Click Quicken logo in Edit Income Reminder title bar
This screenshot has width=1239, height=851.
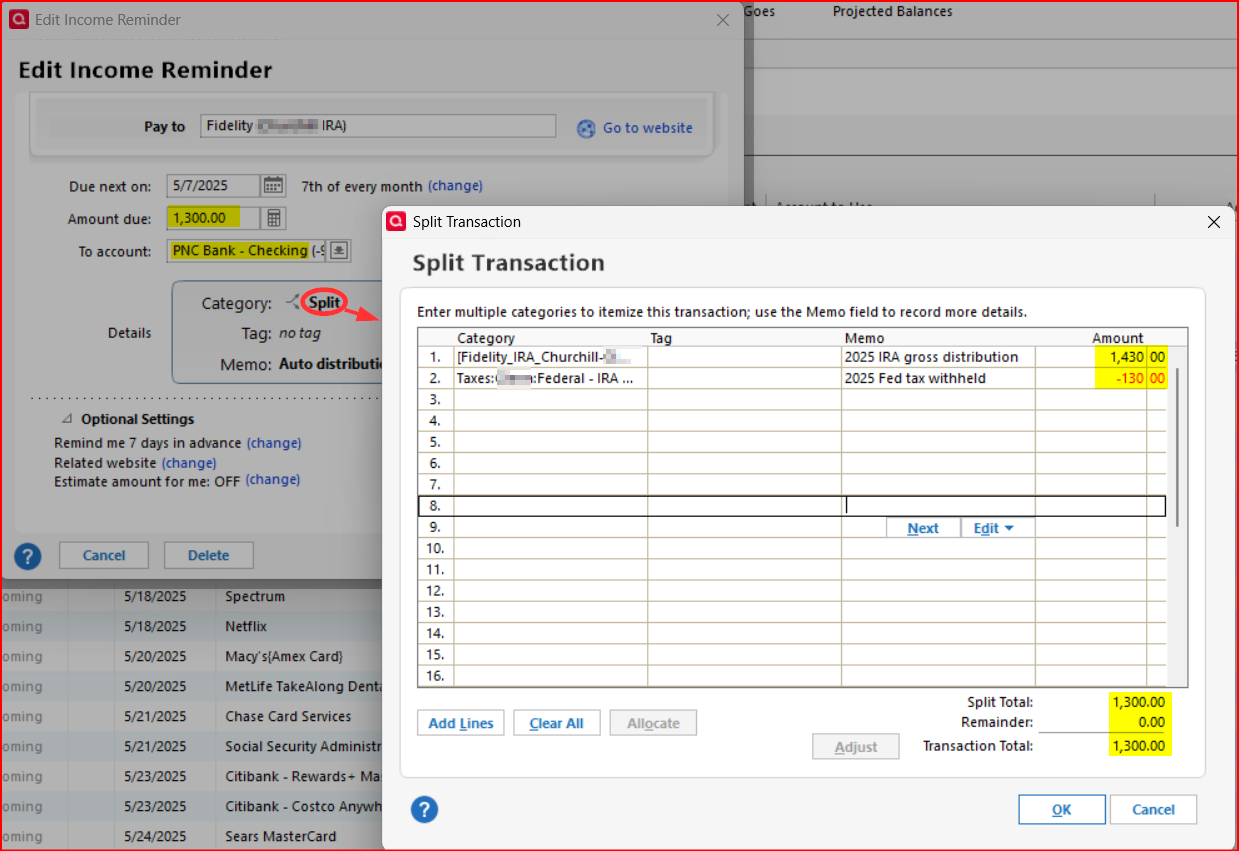(18, 19)
